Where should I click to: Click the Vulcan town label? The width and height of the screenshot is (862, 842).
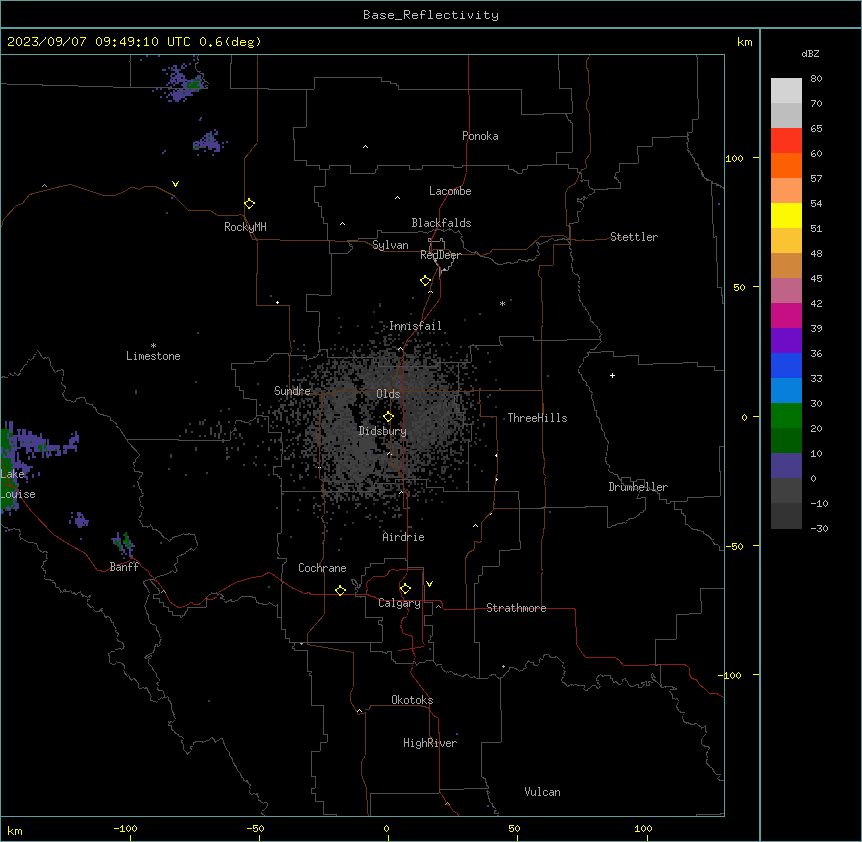(x=543, y=792)
